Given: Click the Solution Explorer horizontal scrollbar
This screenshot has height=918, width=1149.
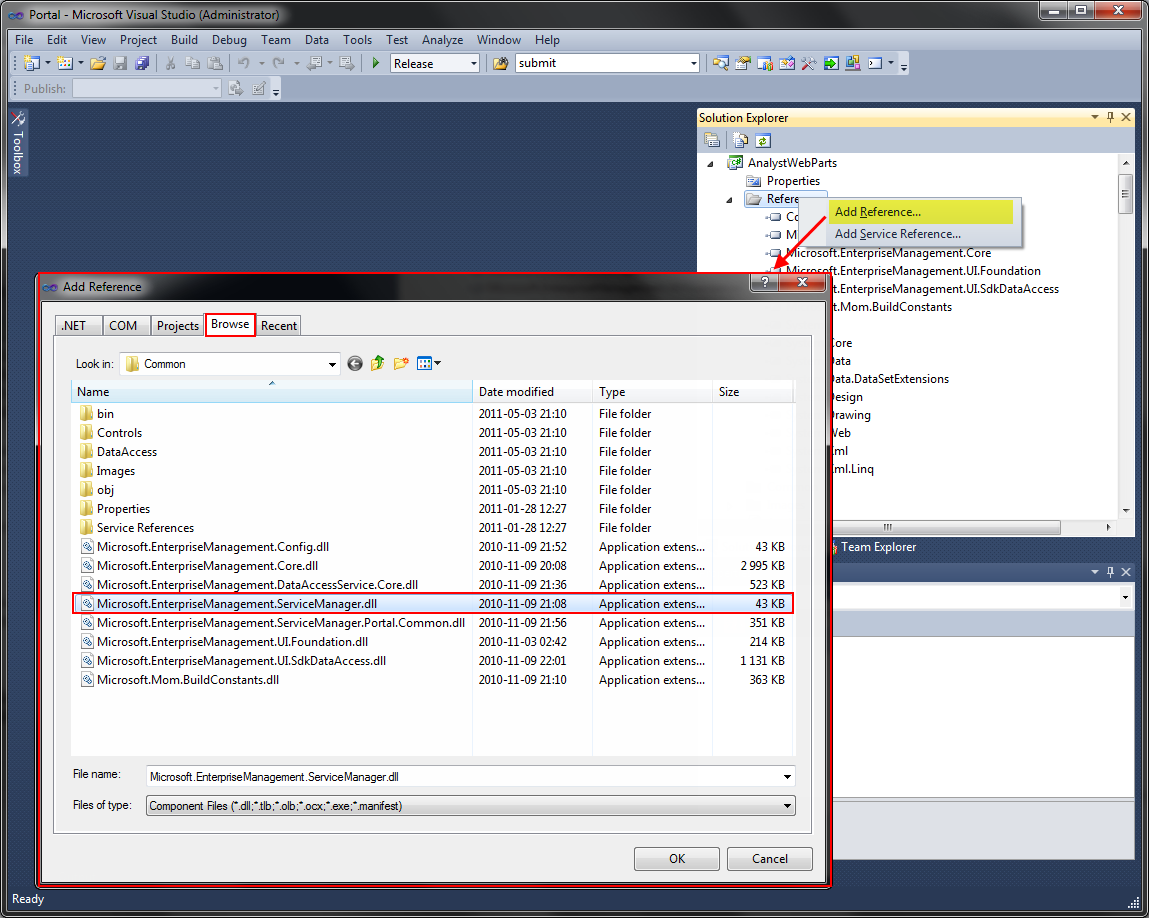Looking at the screenshot, I should coord(946,528).
